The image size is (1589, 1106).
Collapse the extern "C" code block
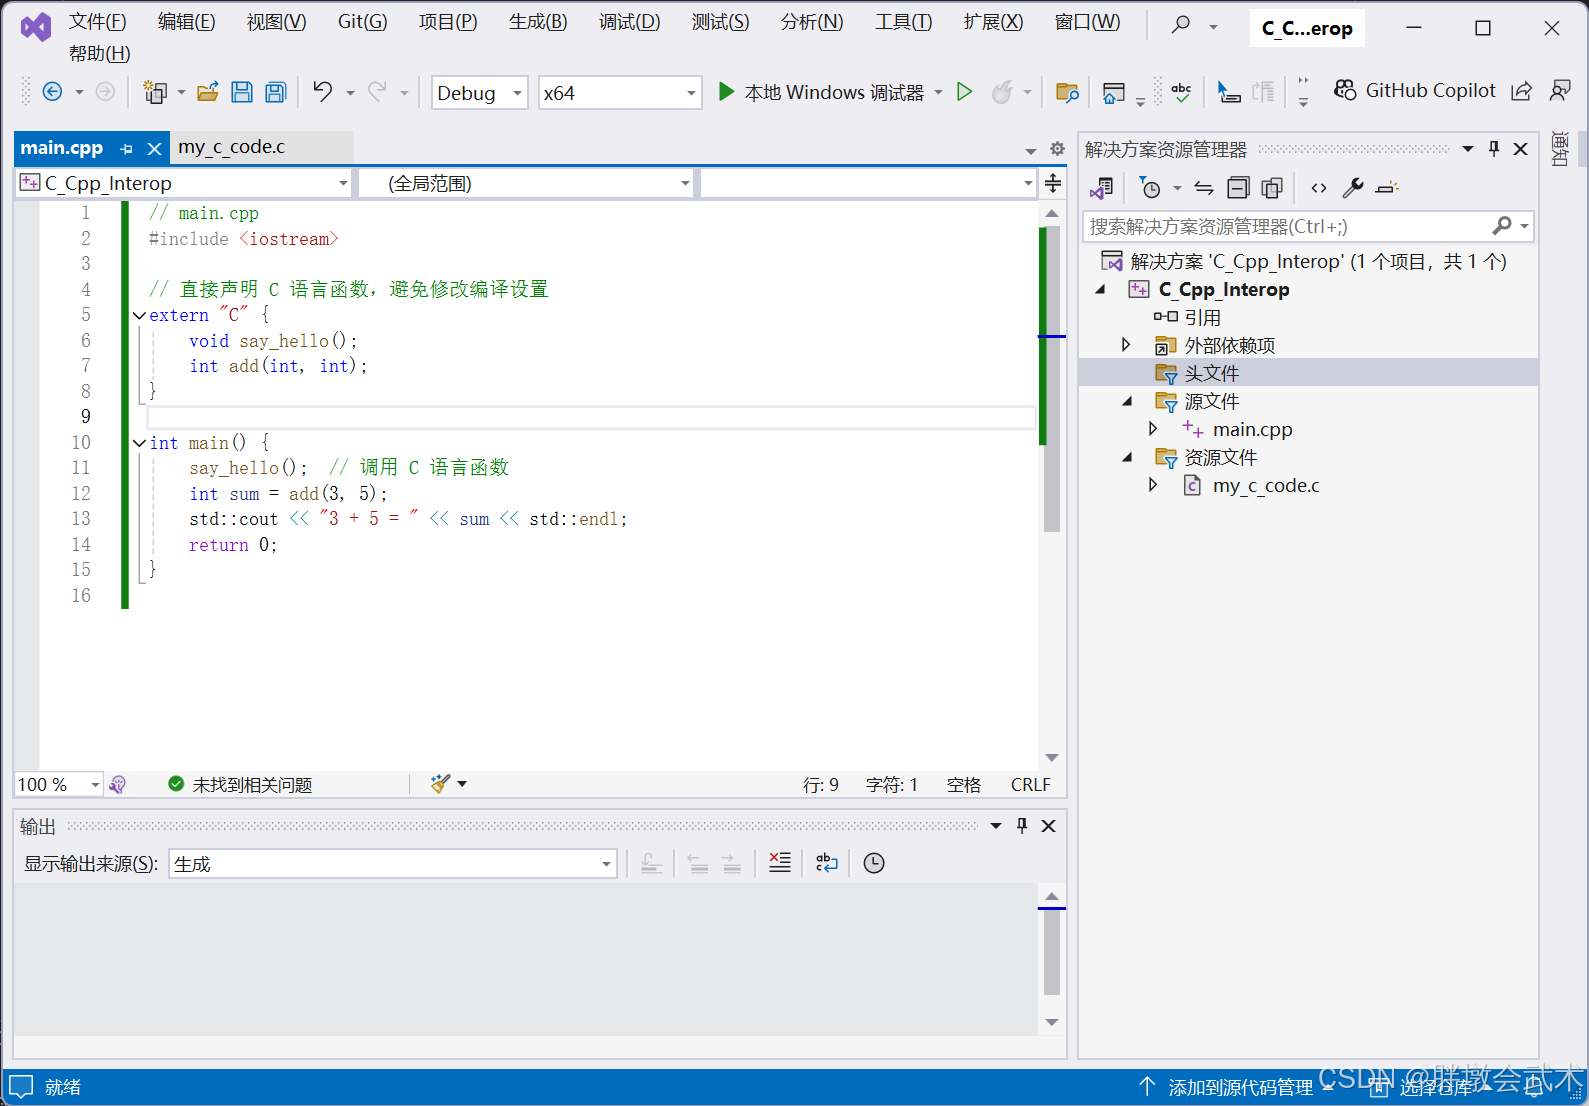[x=139, y=315]
